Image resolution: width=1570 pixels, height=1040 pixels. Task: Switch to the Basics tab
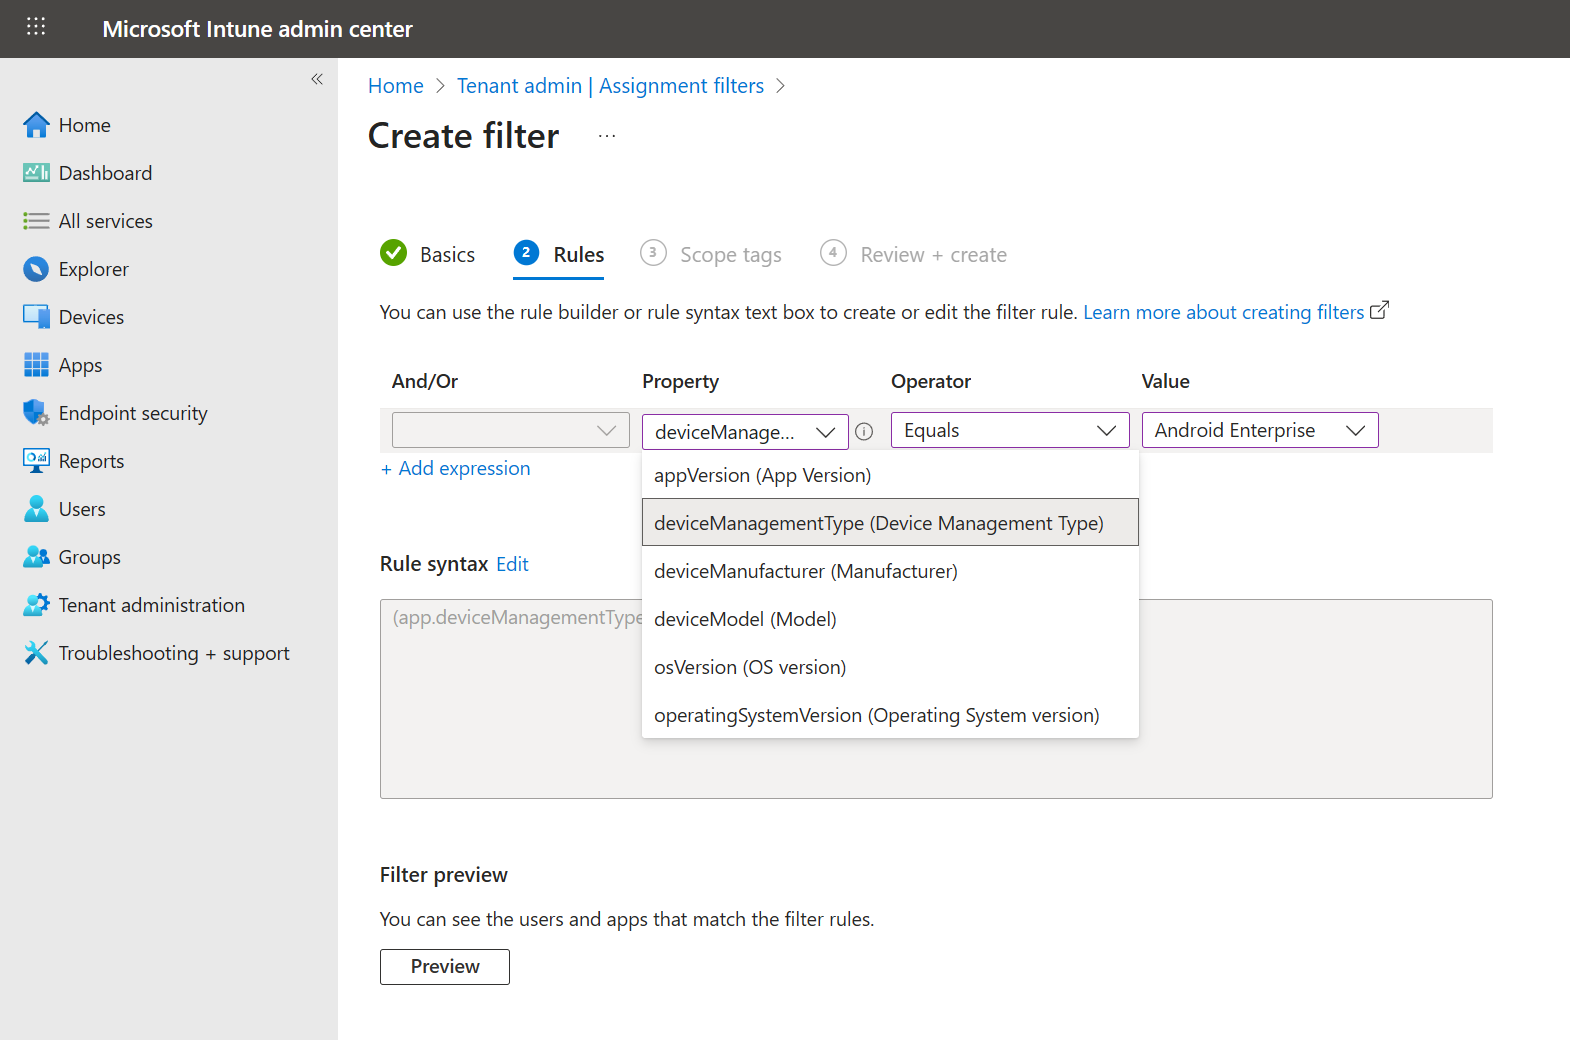(447, 255)
